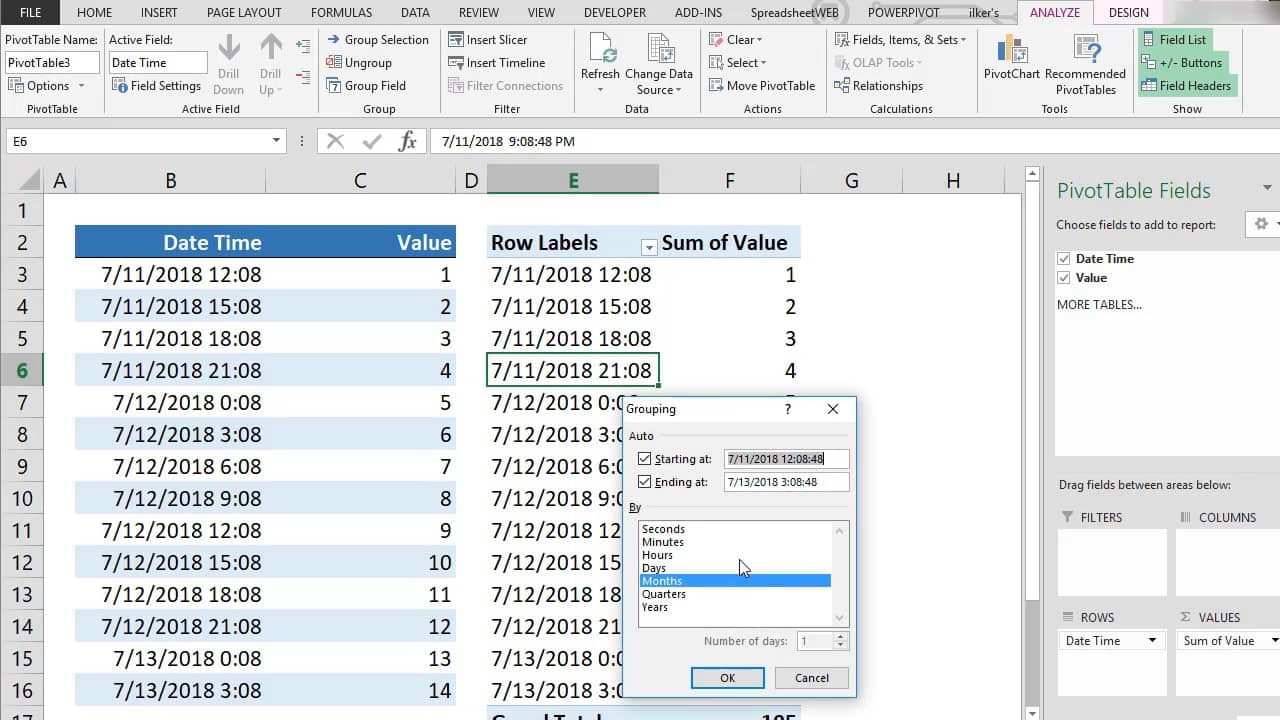1280x720 pixels.
Task: Click Group Selection in the ribbon
Action: (x=377, y=40)
